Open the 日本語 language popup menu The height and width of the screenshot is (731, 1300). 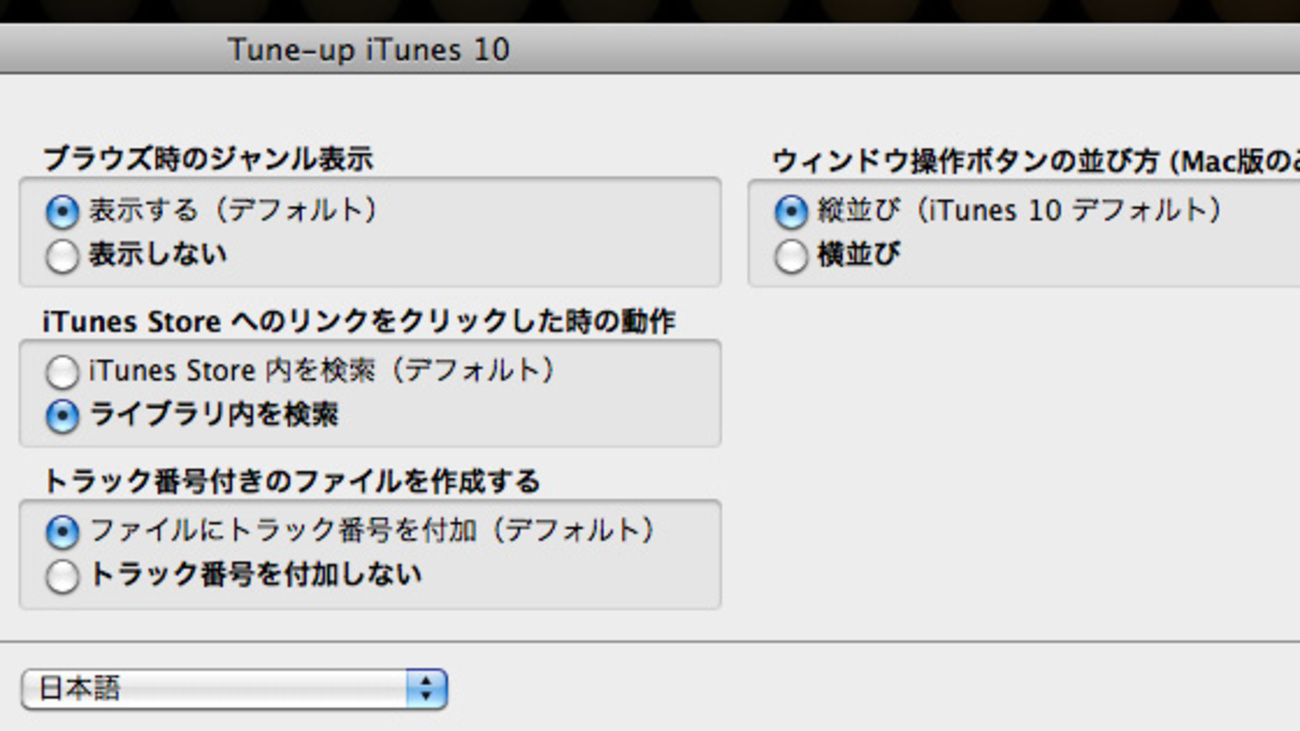click(x=233, y=689)
